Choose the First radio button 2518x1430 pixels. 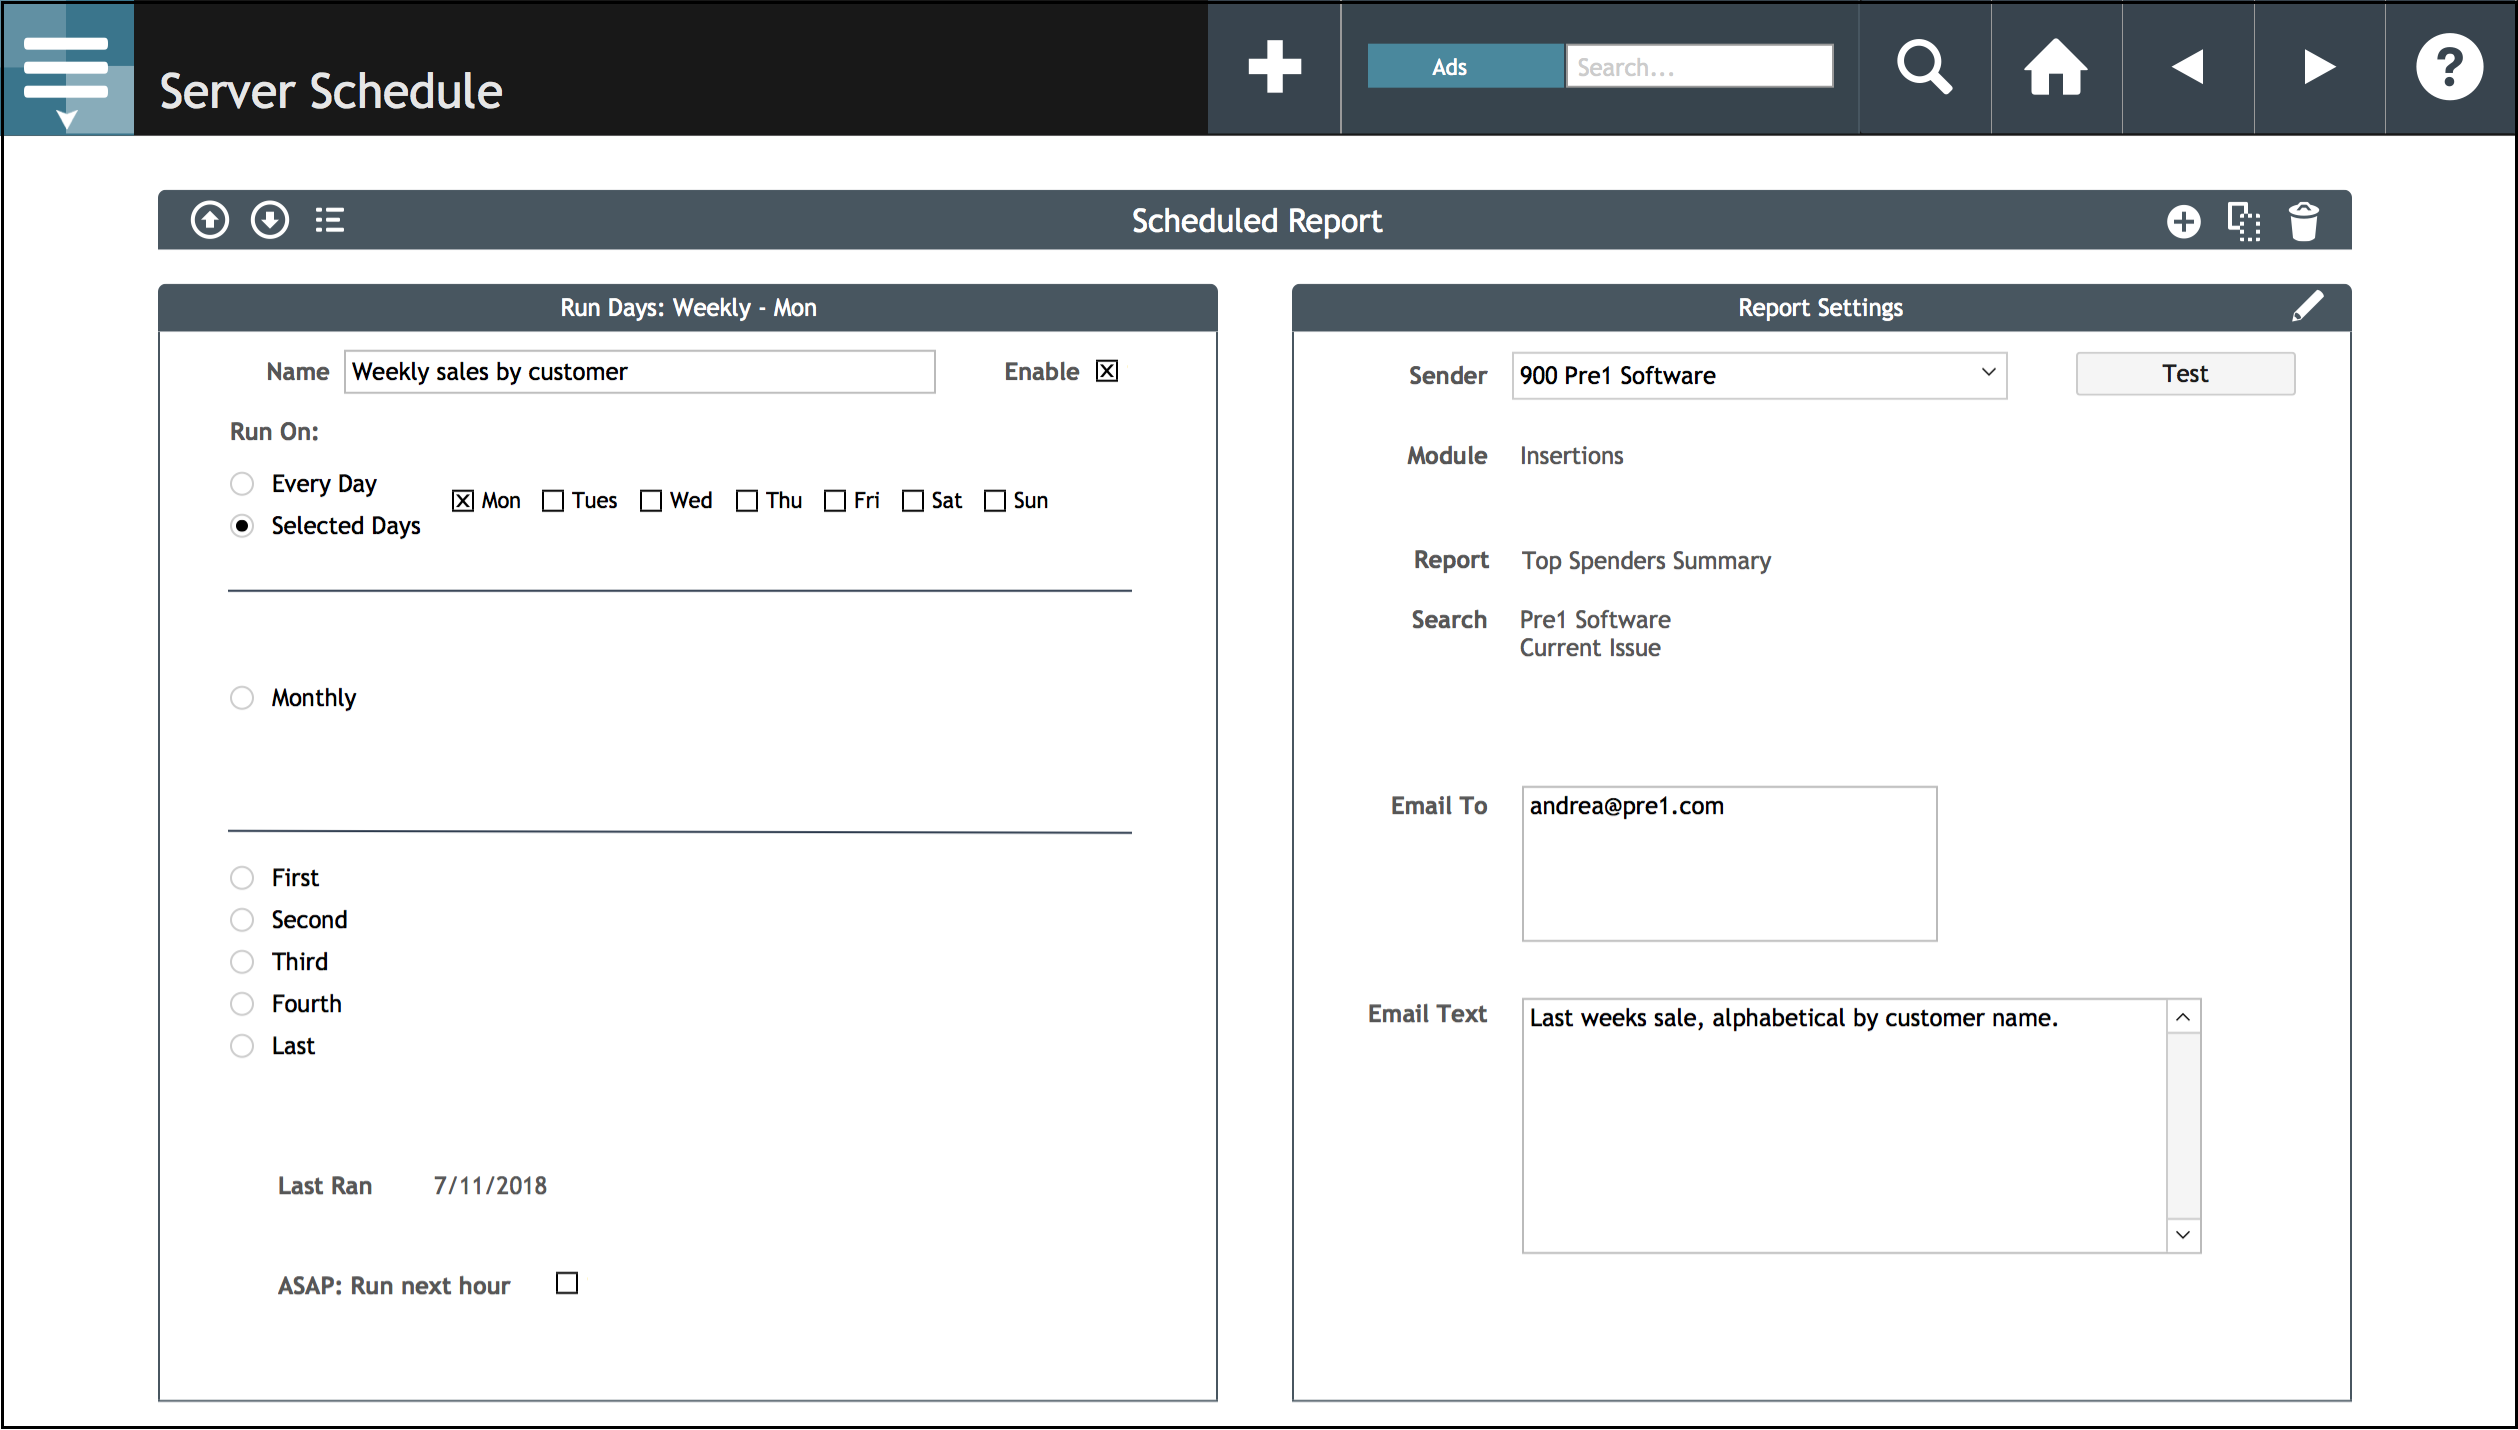point(242,878)
